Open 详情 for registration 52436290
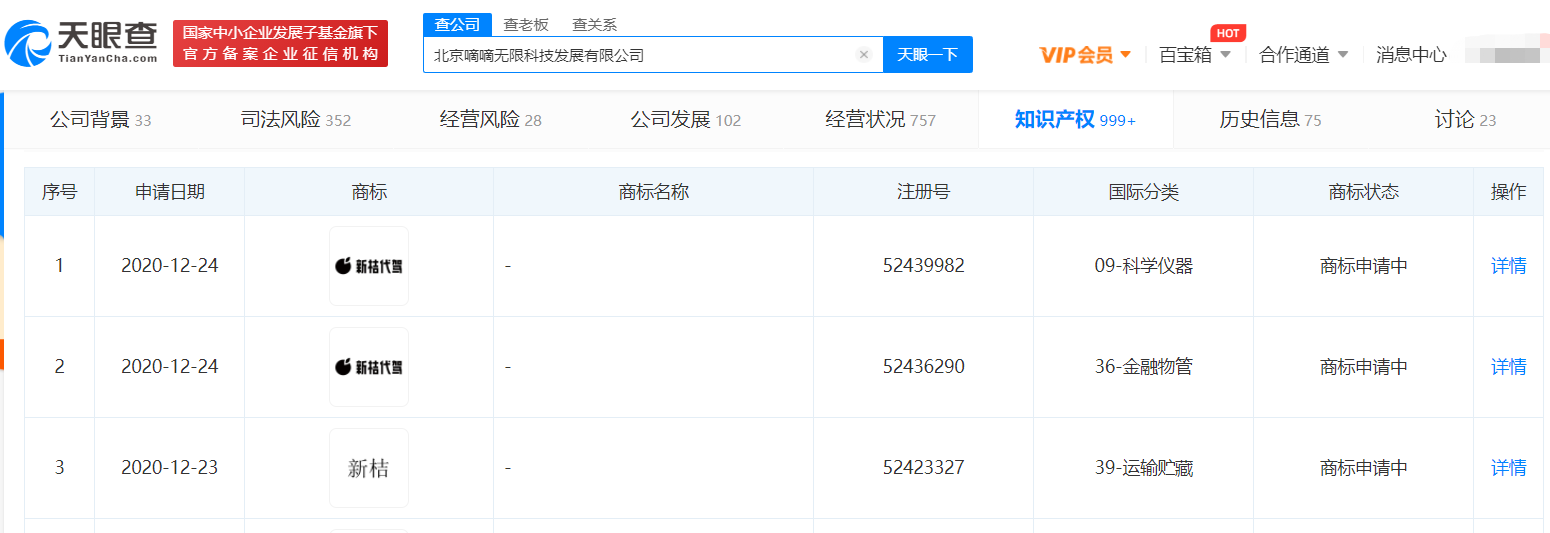1550x533 pixels. point(1509,367)
